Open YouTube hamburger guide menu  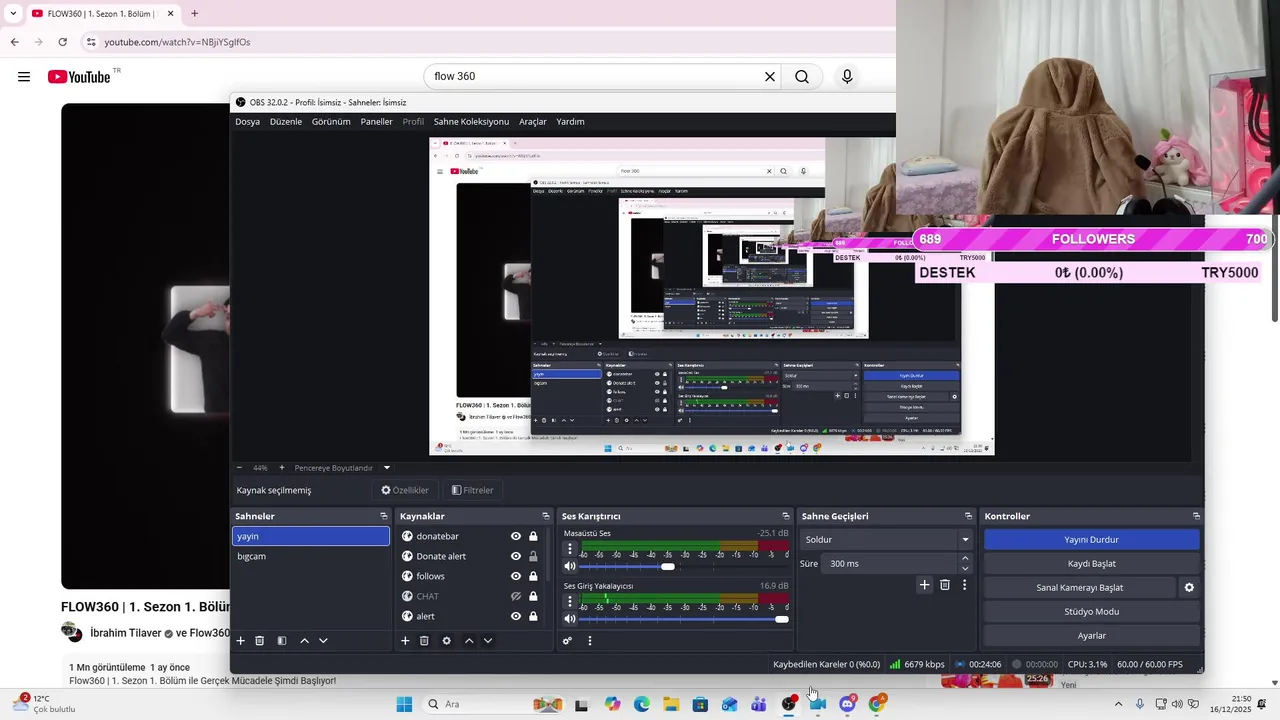pyautogui.click(x=24, y=77)
